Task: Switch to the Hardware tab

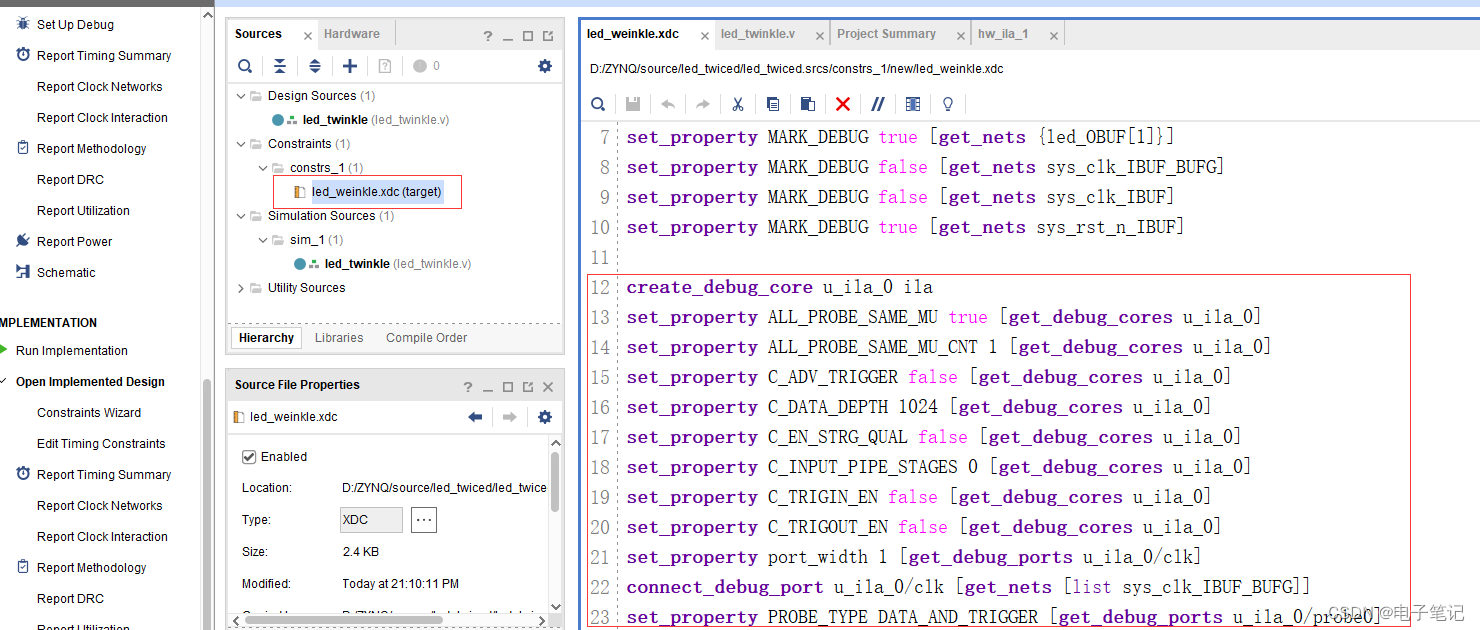Action: click(x=352, y=34)
